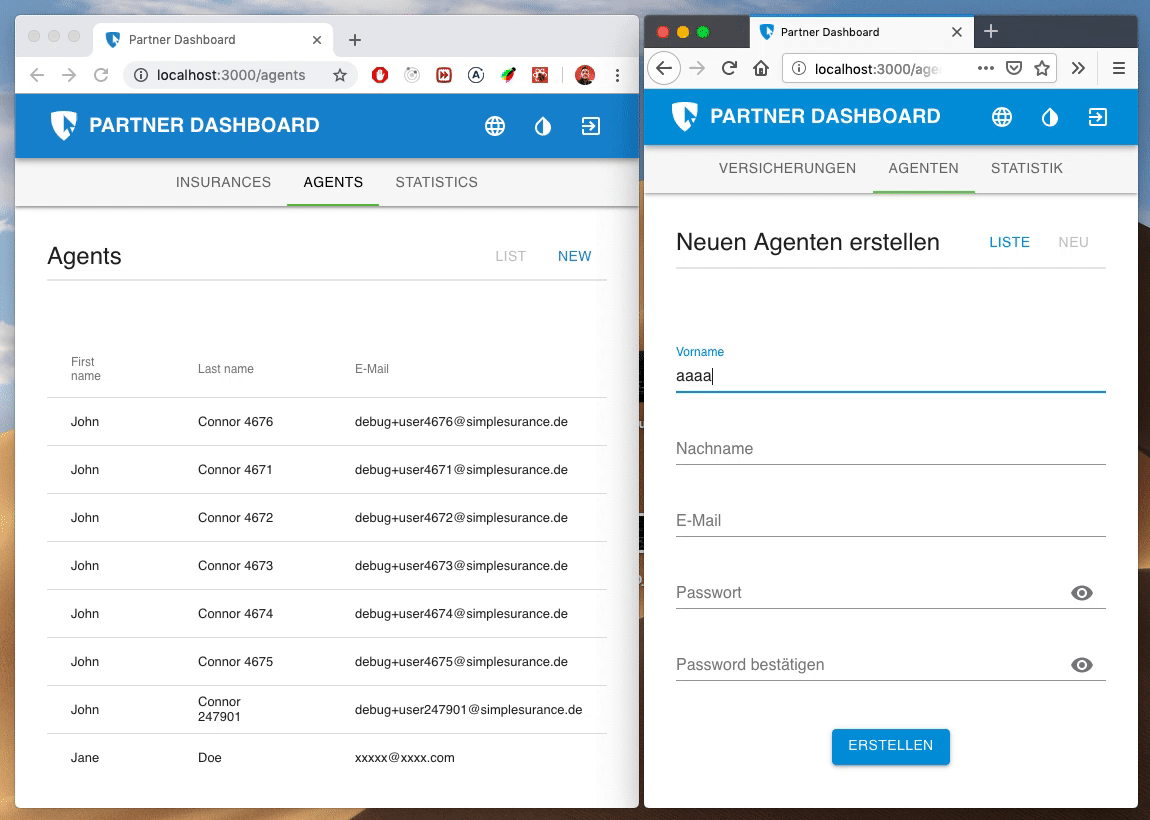Switch to the STATISTIK tab
The image size is (1150, 820).
pos(1027,168)
